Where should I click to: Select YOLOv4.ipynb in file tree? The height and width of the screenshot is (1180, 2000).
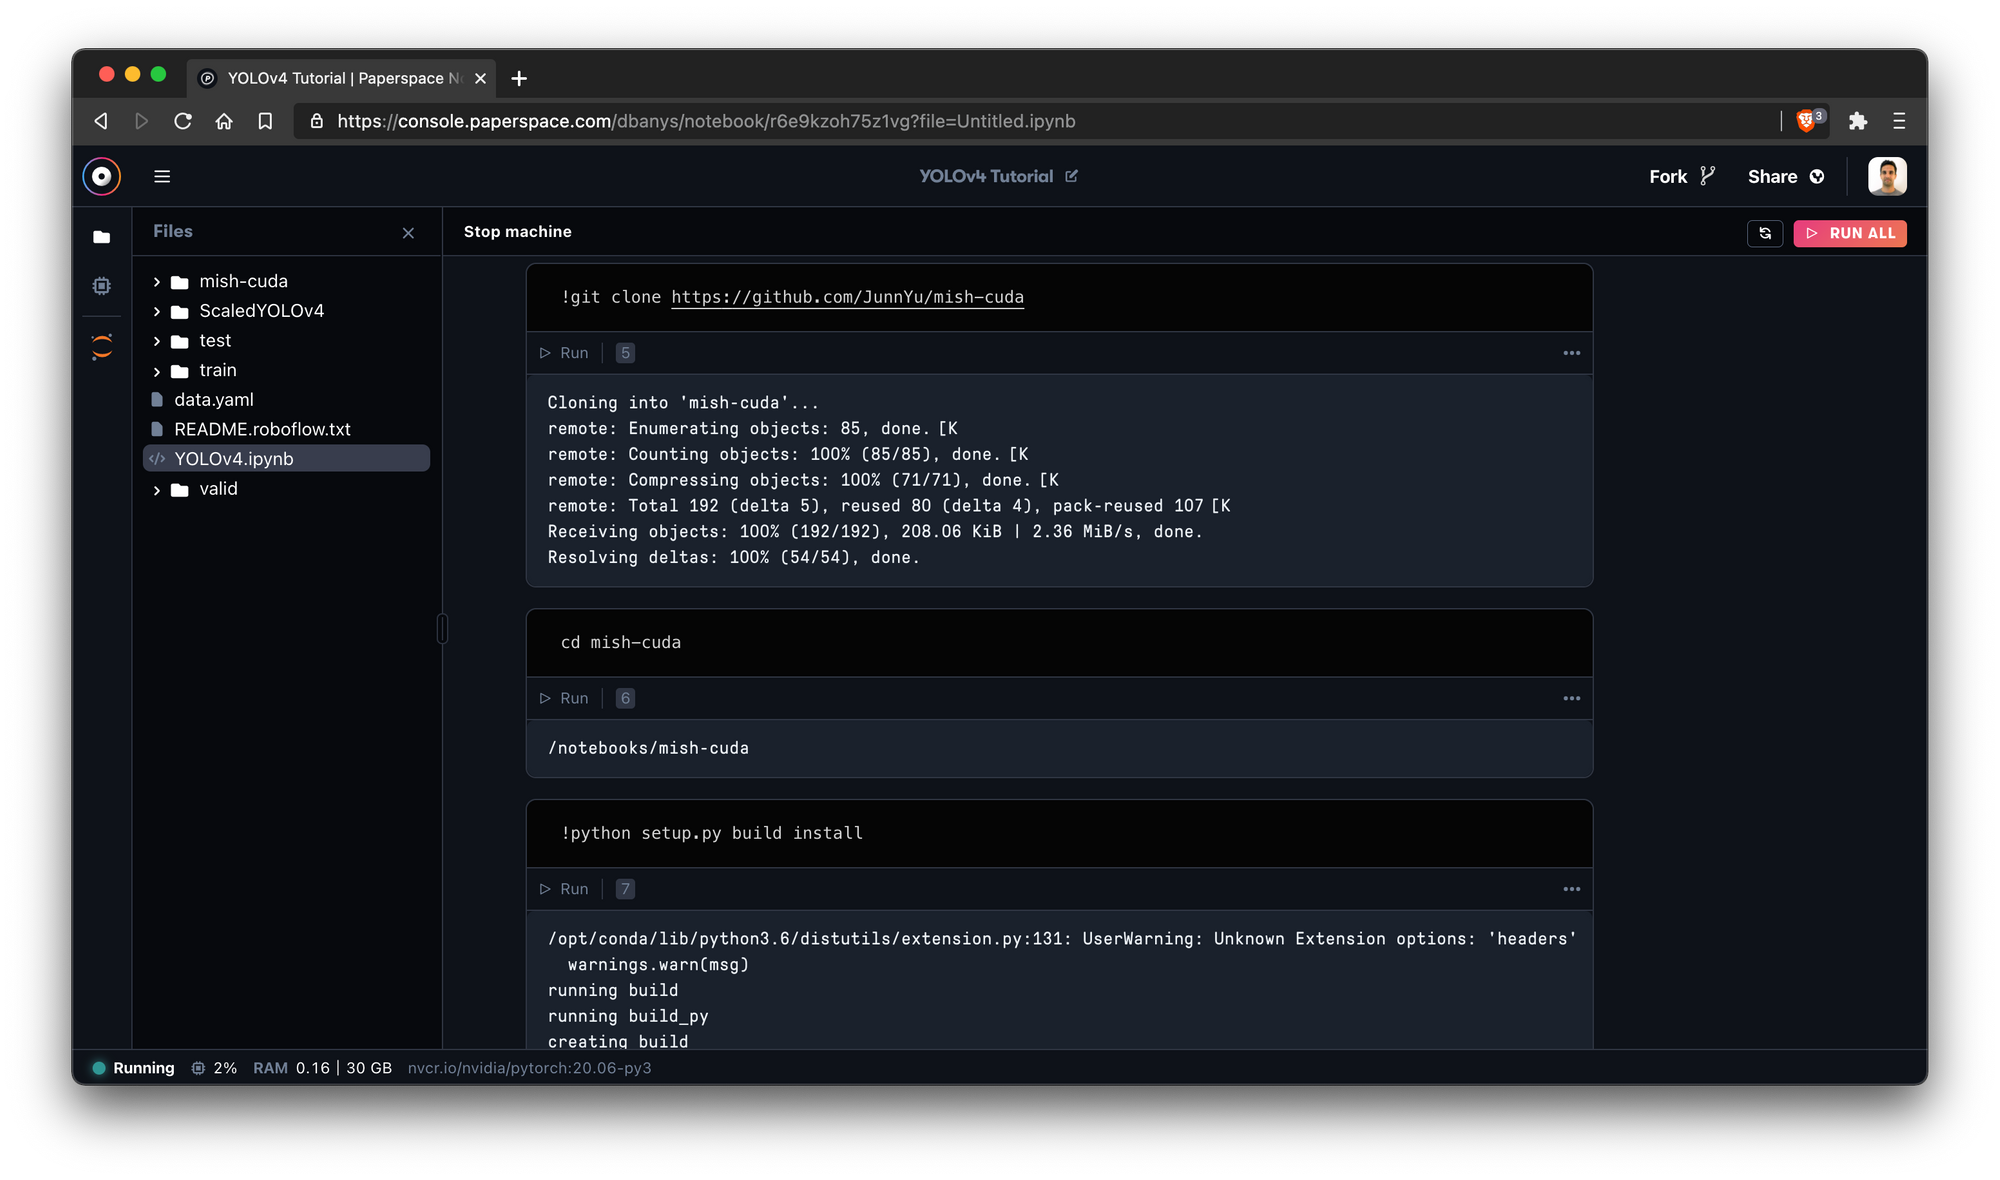pos(234,459)
